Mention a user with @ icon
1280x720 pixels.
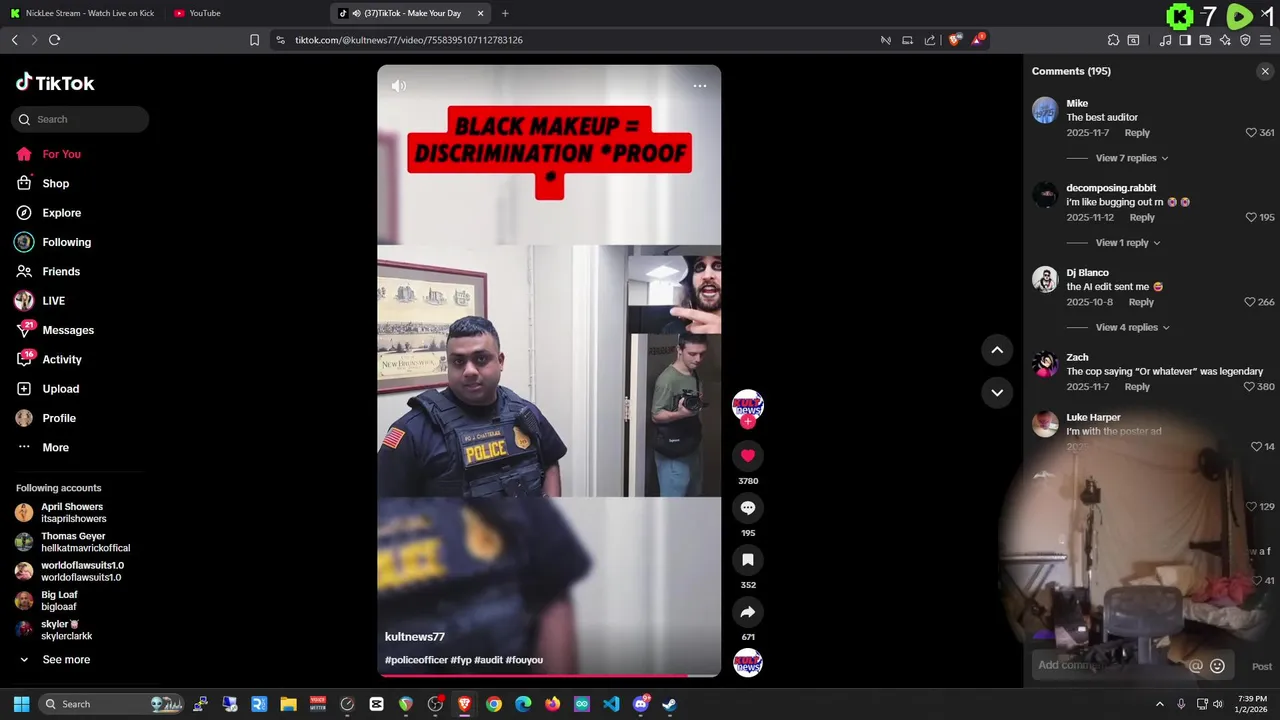[x=1195, y=666]
